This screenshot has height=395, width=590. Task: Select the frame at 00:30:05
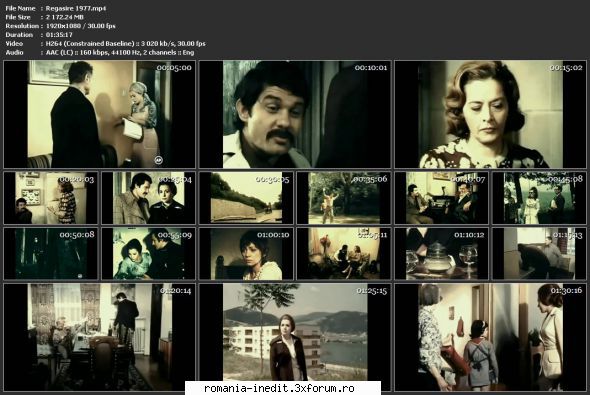tap(246, 198)
